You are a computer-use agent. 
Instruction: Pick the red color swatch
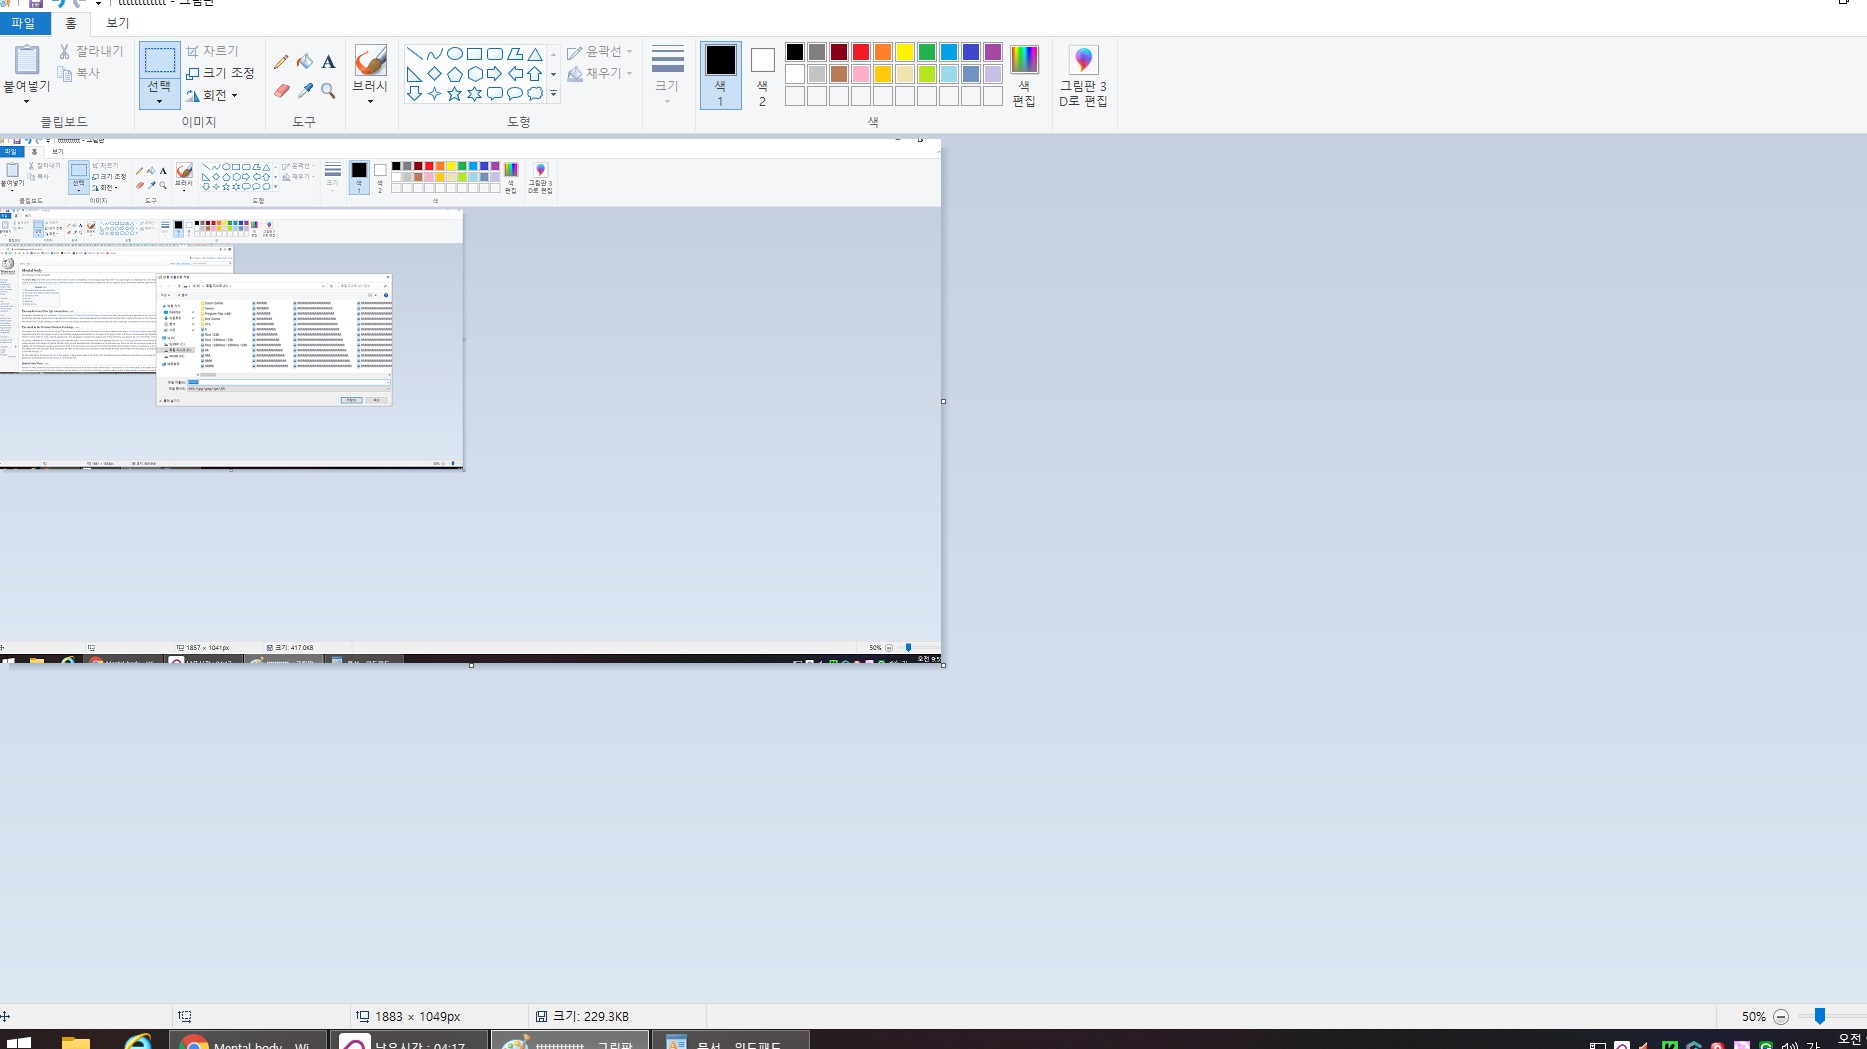pos(861,52)
